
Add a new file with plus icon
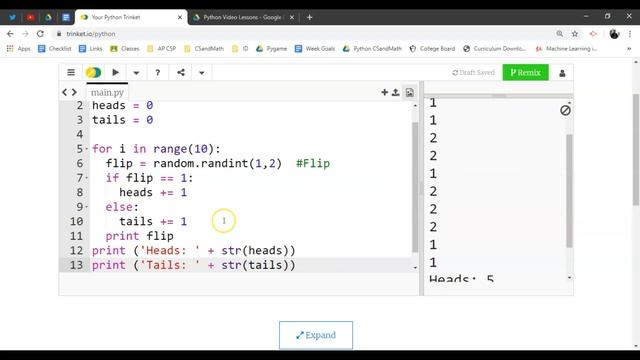pyautogui.click(x=384, y=93)
